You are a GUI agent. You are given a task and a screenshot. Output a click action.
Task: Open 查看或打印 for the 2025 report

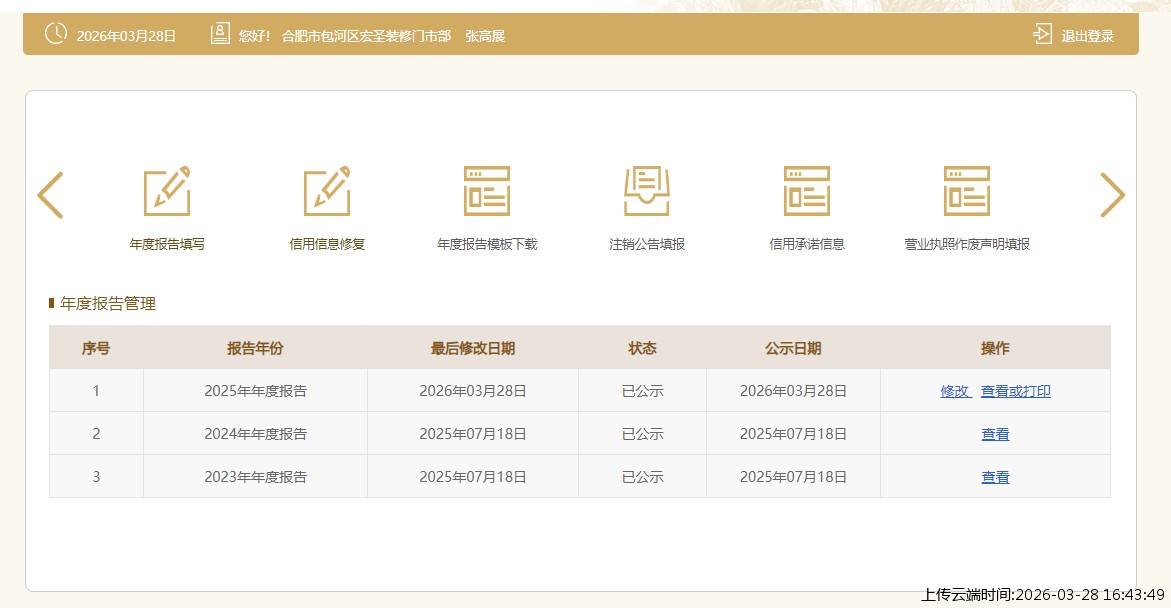[1015, 391]
